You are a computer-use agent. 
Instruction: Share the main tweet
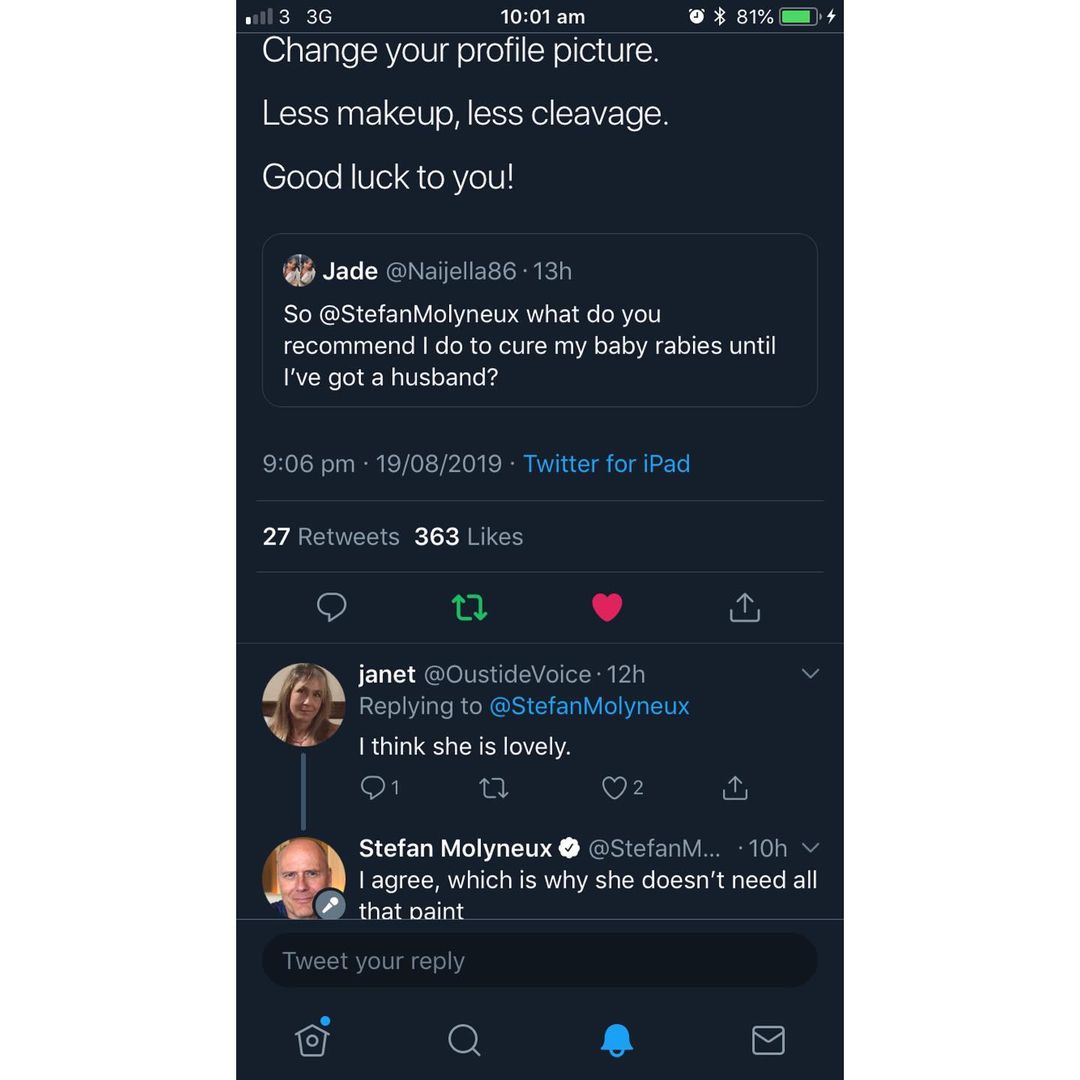click(745, 607)
